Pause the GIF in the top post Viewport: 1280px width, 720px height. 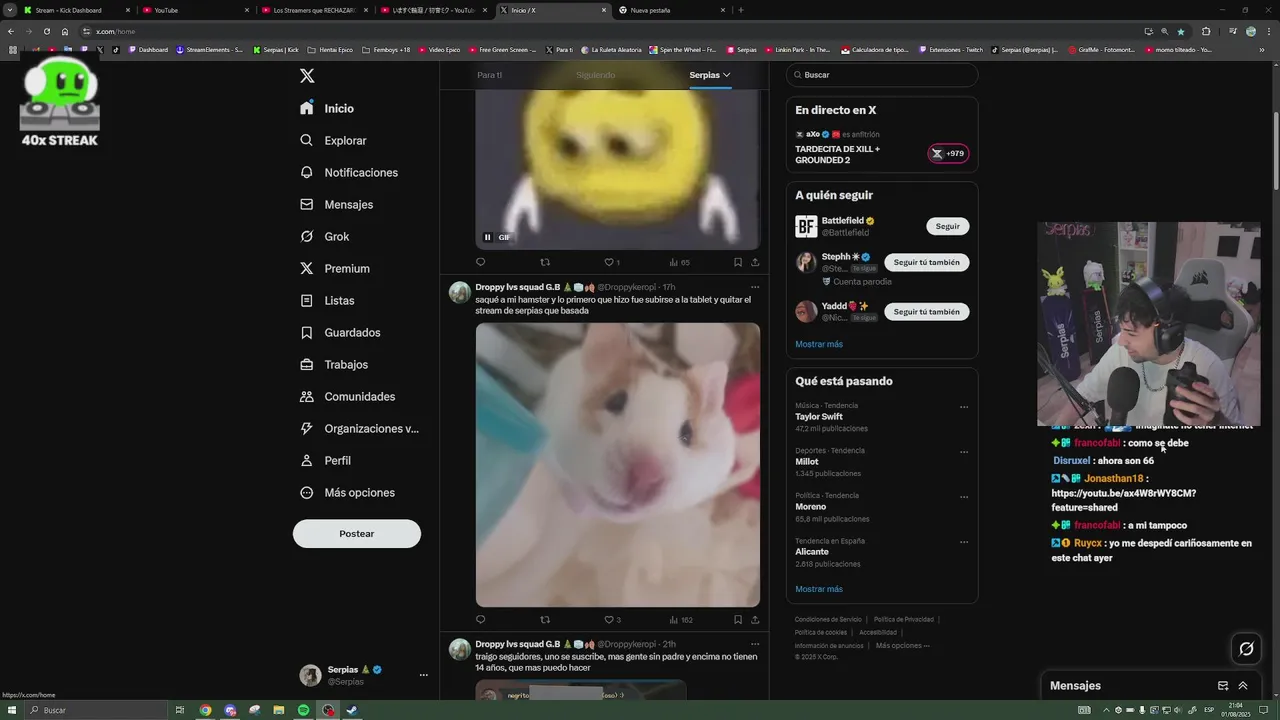coord(488,237)
